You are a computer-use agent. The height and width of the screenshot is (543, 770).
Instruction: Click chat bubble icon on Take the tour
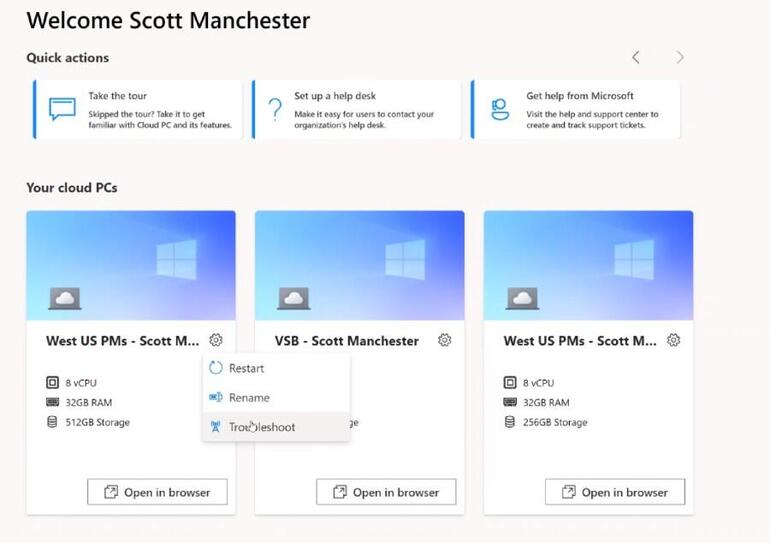(x=62, y=109)
